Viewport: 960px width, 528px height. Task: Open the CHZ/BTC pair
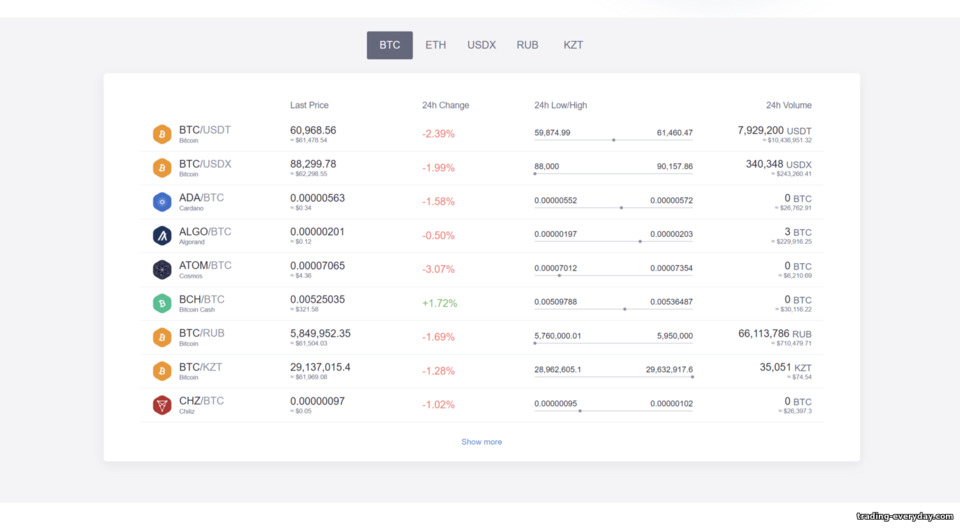tap(201, 401)
